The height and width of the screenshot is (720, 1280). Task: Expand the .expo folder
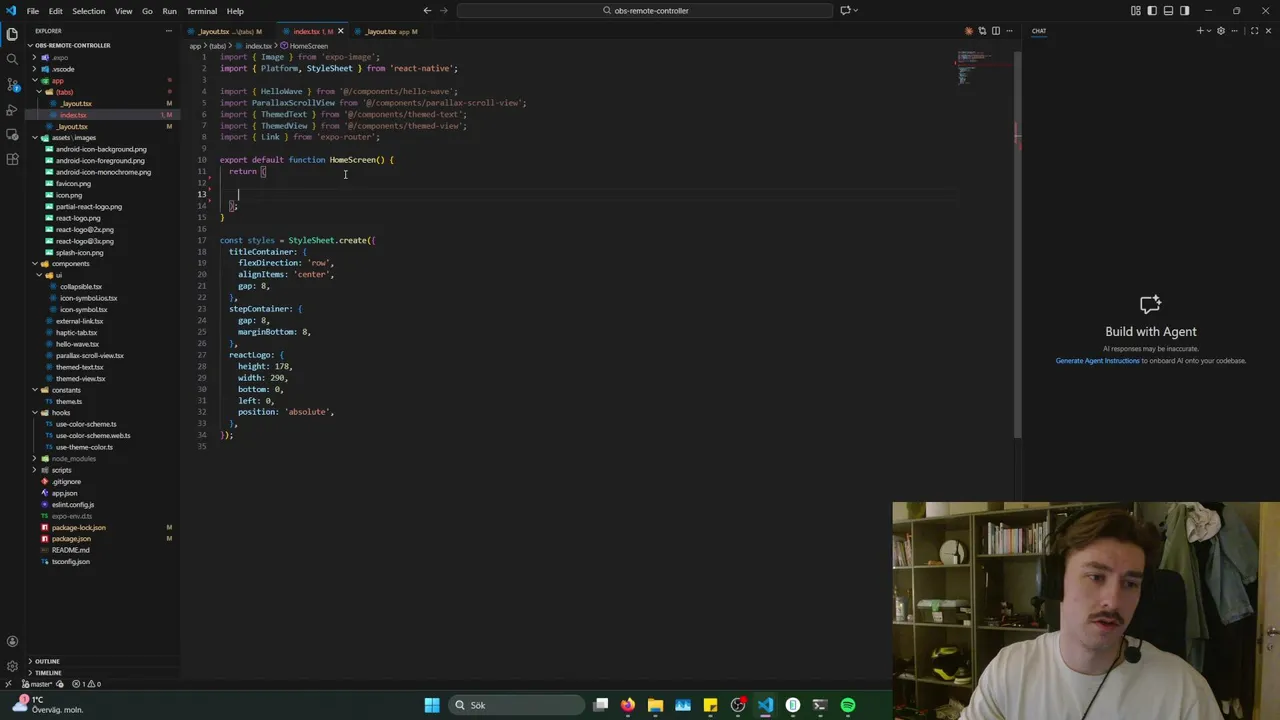tap(100, 57)
